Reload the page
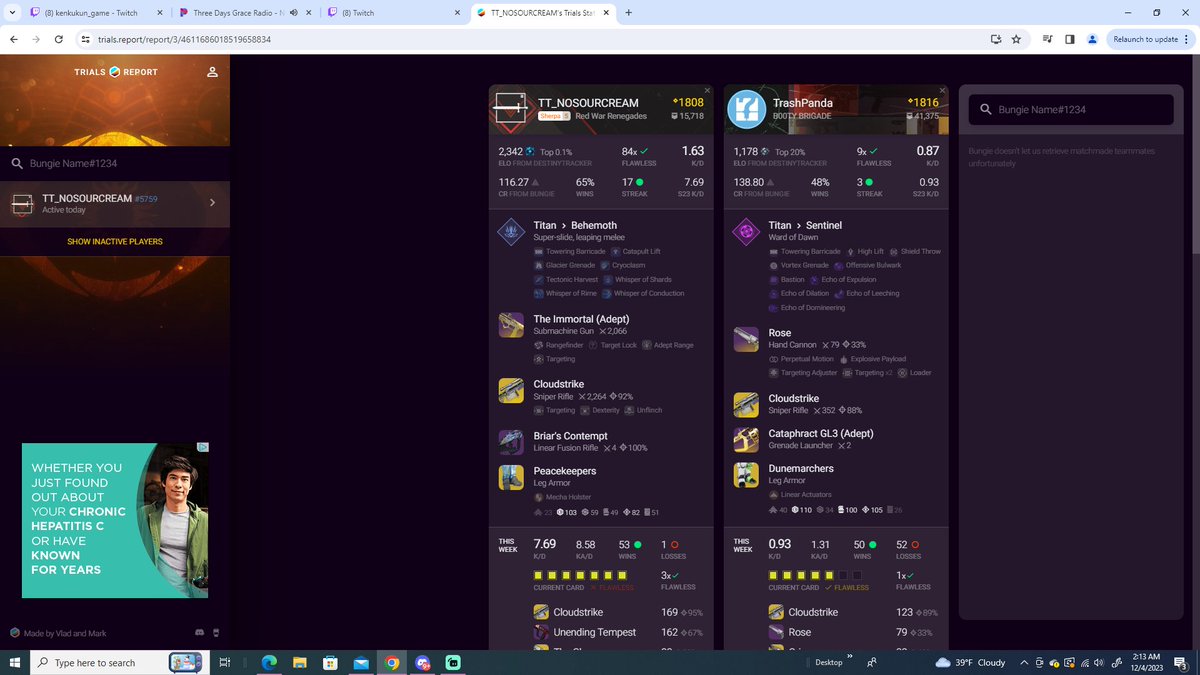Screen dimensions: 1200x675 point(60,39)
